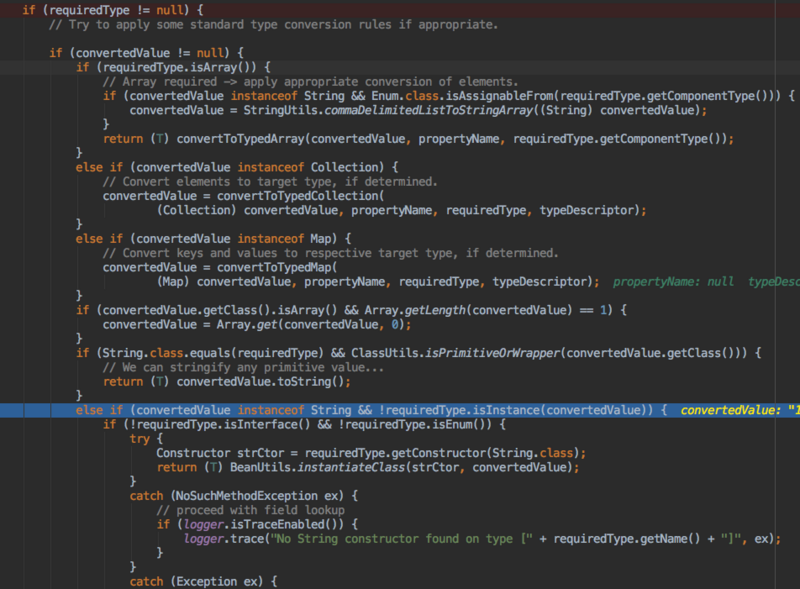
Task: Click the 'convertToTypedCollection(' call
Action: click(x=301, y=196)
